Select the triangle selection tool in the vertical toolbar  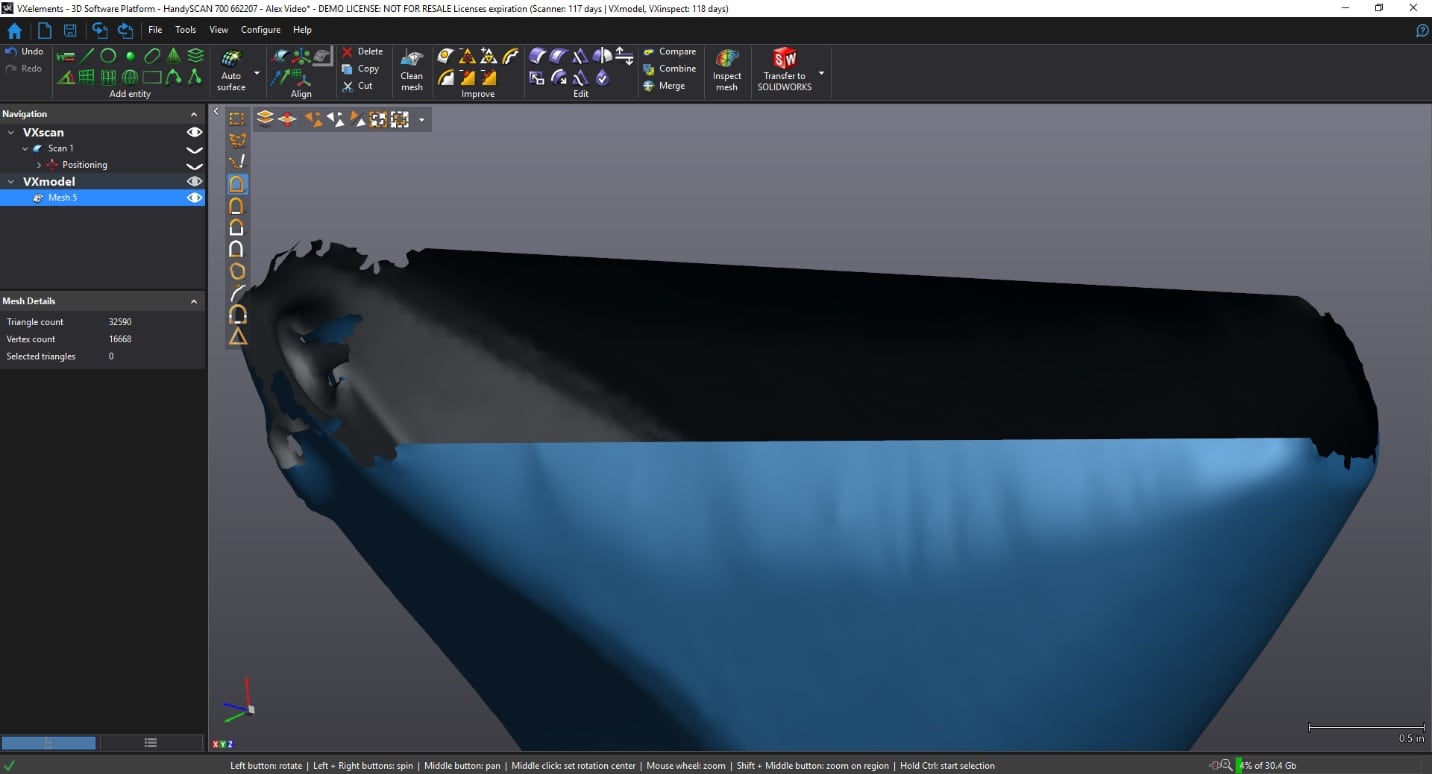(237, 338)
